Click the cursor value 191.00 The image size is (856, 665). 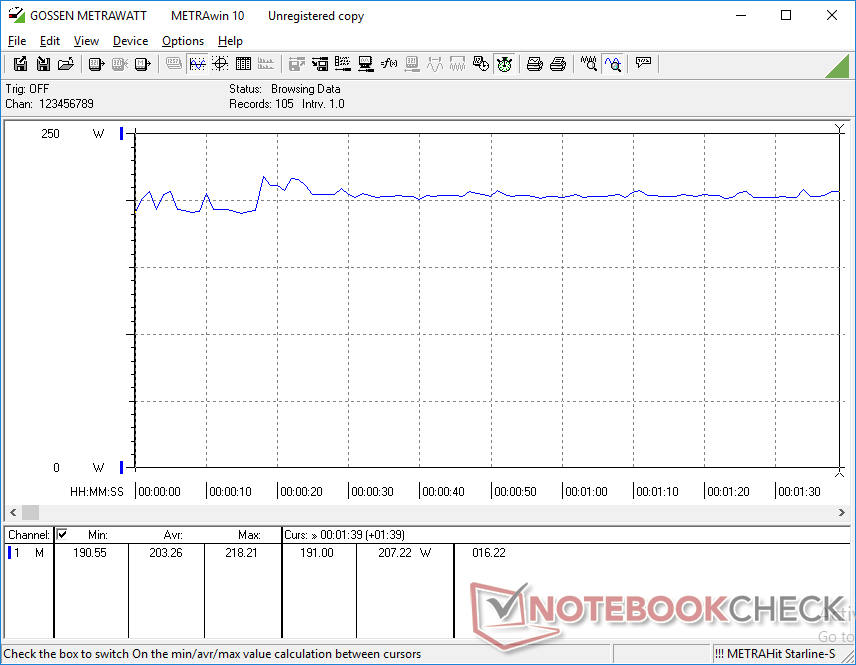[x=317, y=553]
